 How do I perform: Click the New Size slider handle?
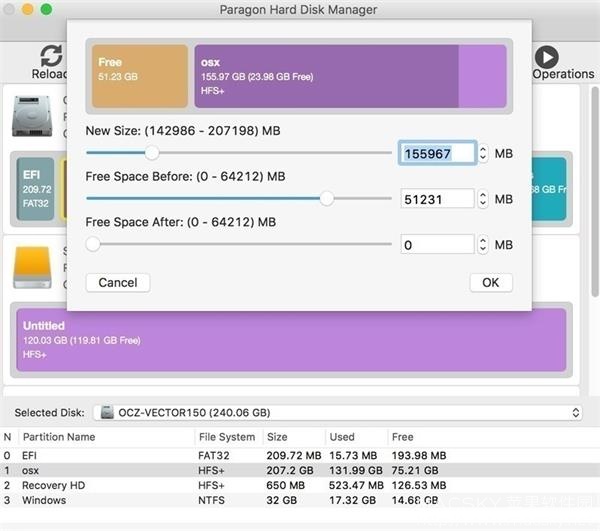point(152,153)
